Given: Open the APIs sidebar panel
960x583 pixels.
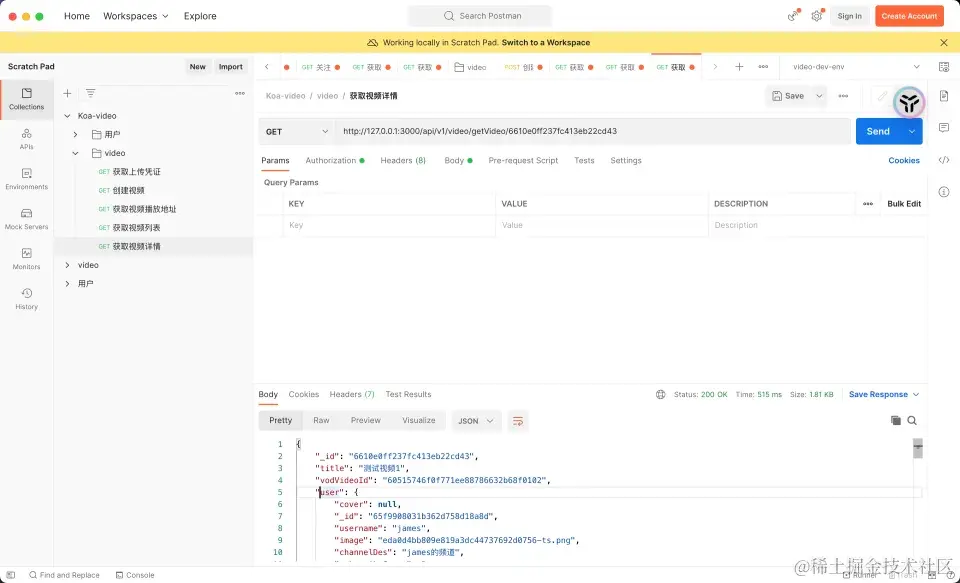Looking at the screenshot, I should tap(26, 139).
